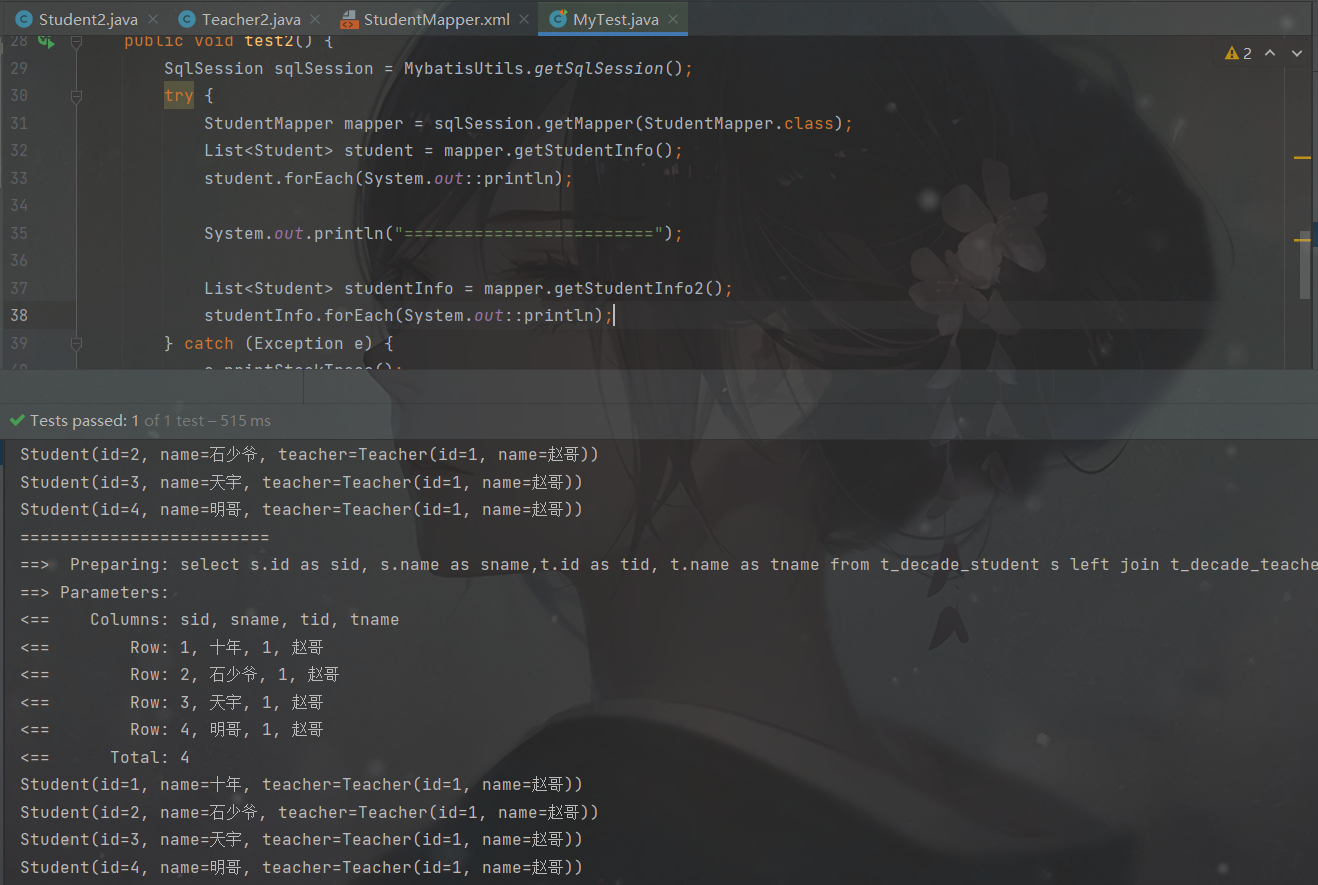Close the Student2.java tab

pos(153,19)
